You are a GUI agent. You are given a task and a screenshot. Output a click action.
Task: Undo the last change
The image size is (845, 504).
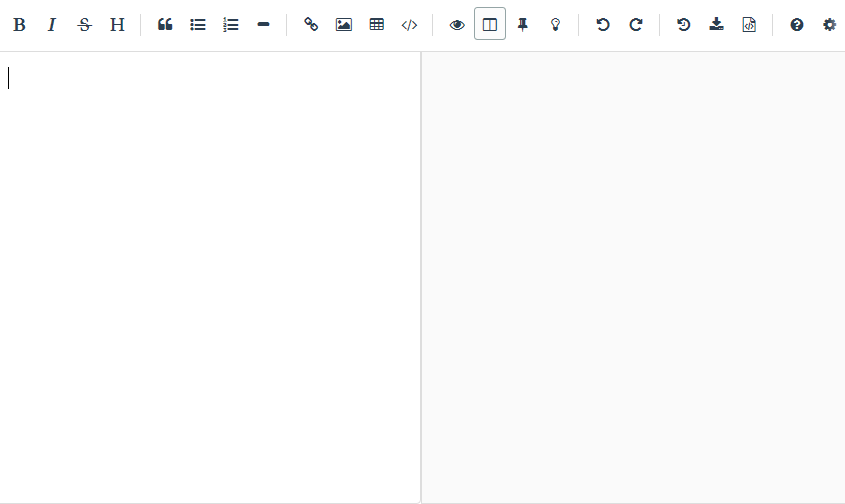(x=603, y=25)
